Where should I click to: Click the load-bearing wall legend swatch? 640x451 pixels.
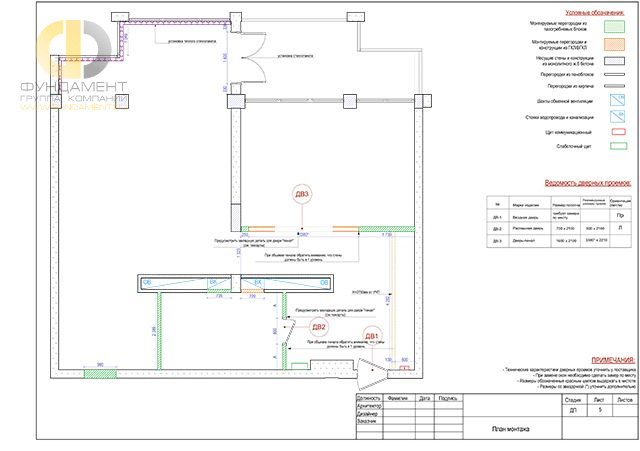point(614,61)
